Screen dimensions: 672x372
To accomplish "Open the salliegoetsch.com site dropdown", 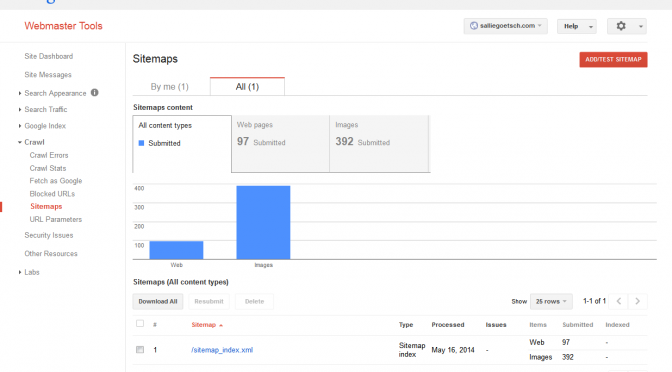I will [x=505, y=26].
